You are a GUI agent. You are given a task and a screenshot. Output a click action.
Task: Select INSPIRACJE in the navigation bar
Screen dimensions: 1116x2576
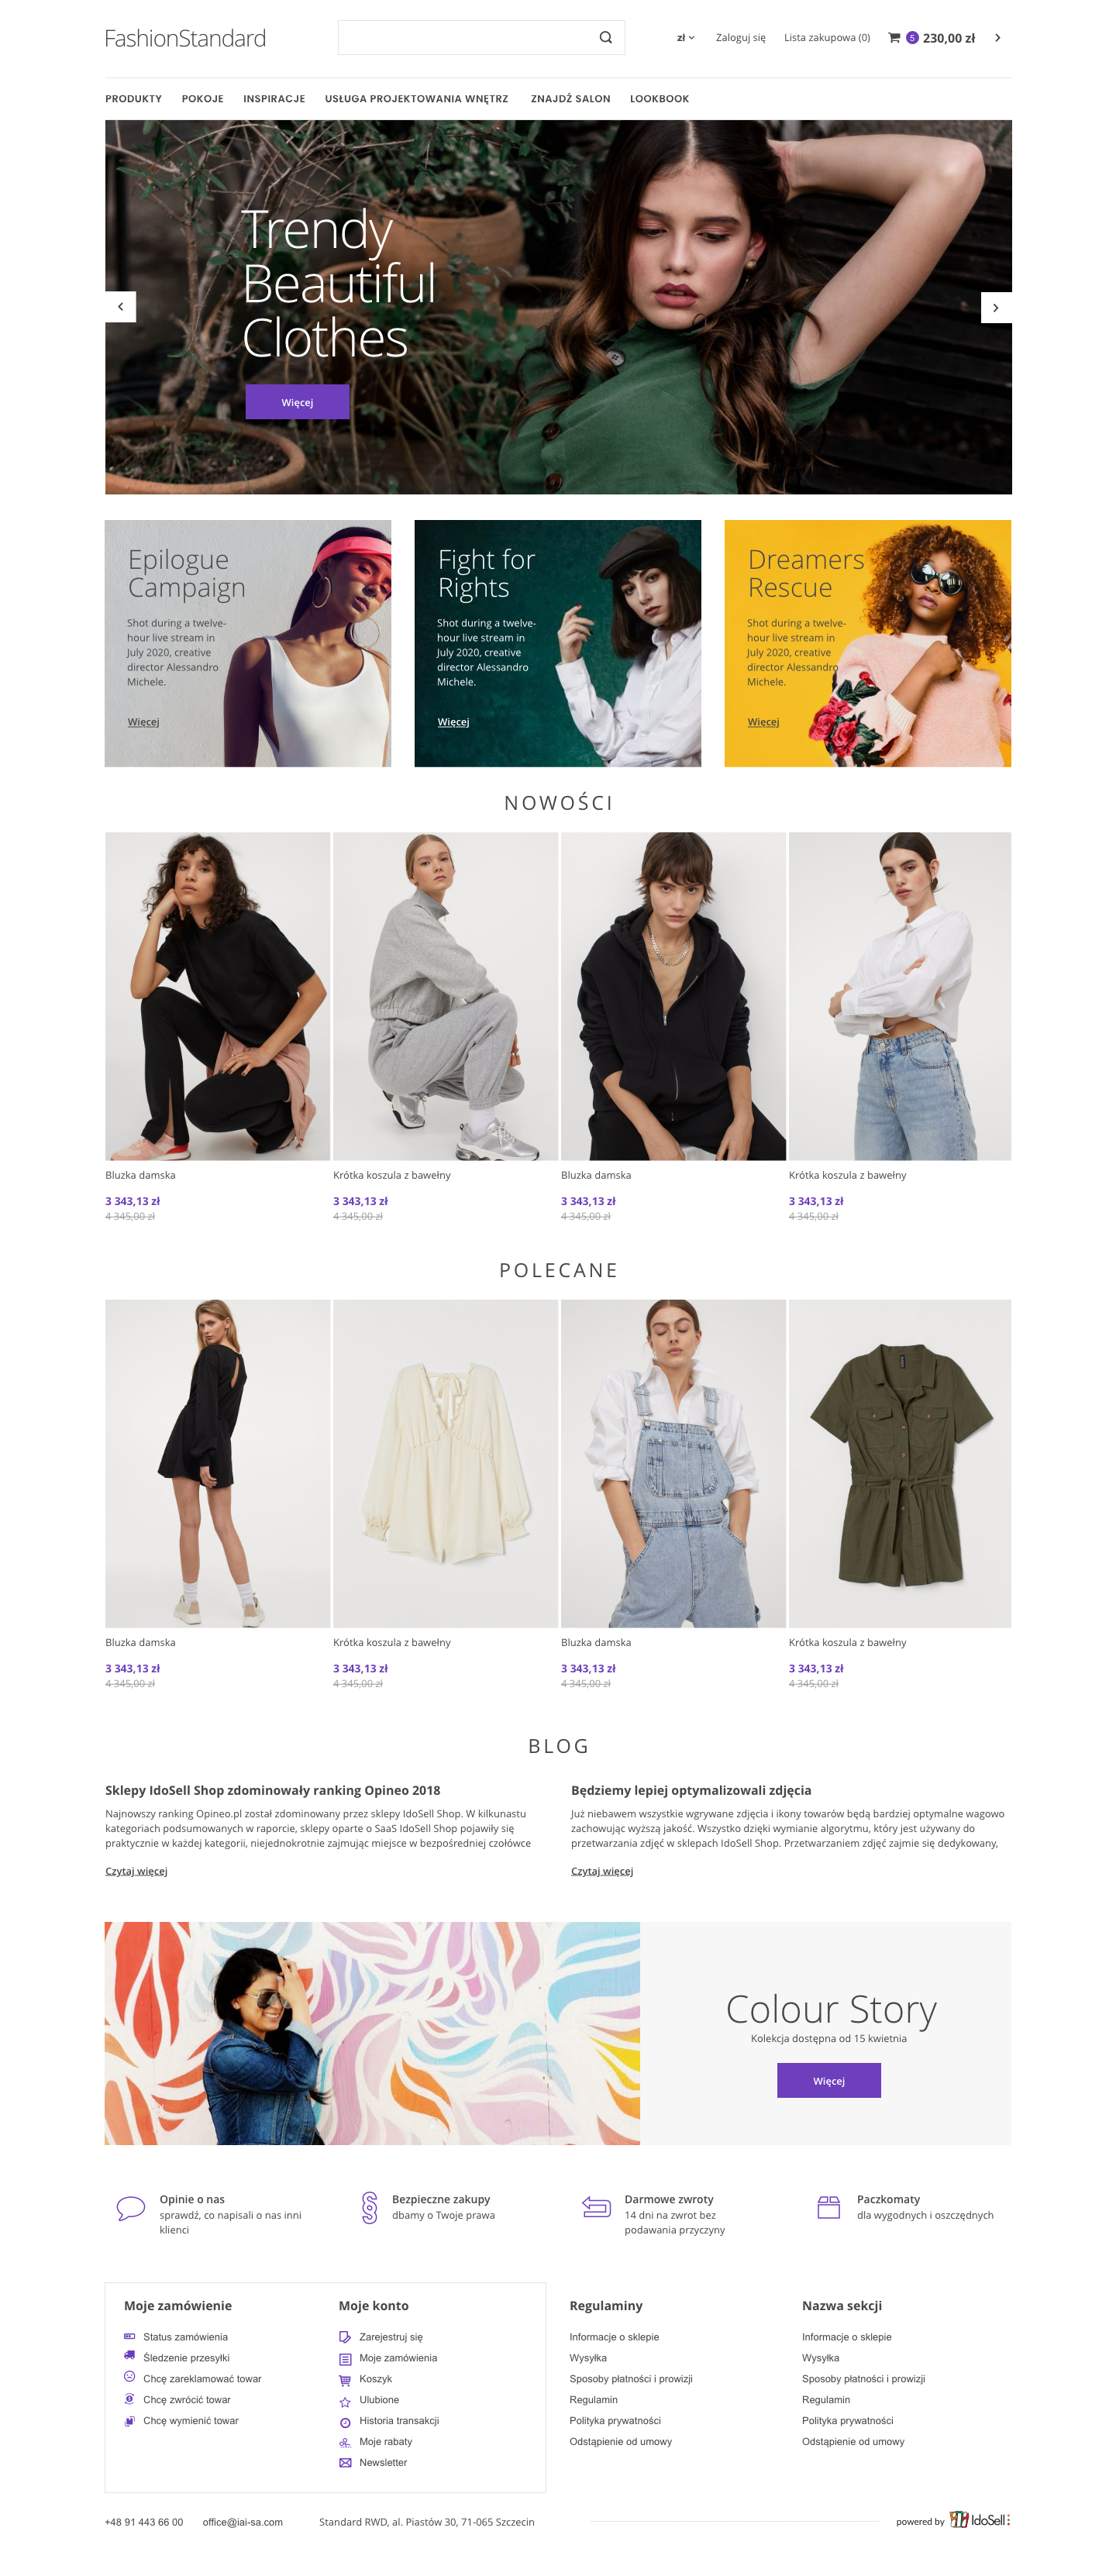(x=274, y=99)
